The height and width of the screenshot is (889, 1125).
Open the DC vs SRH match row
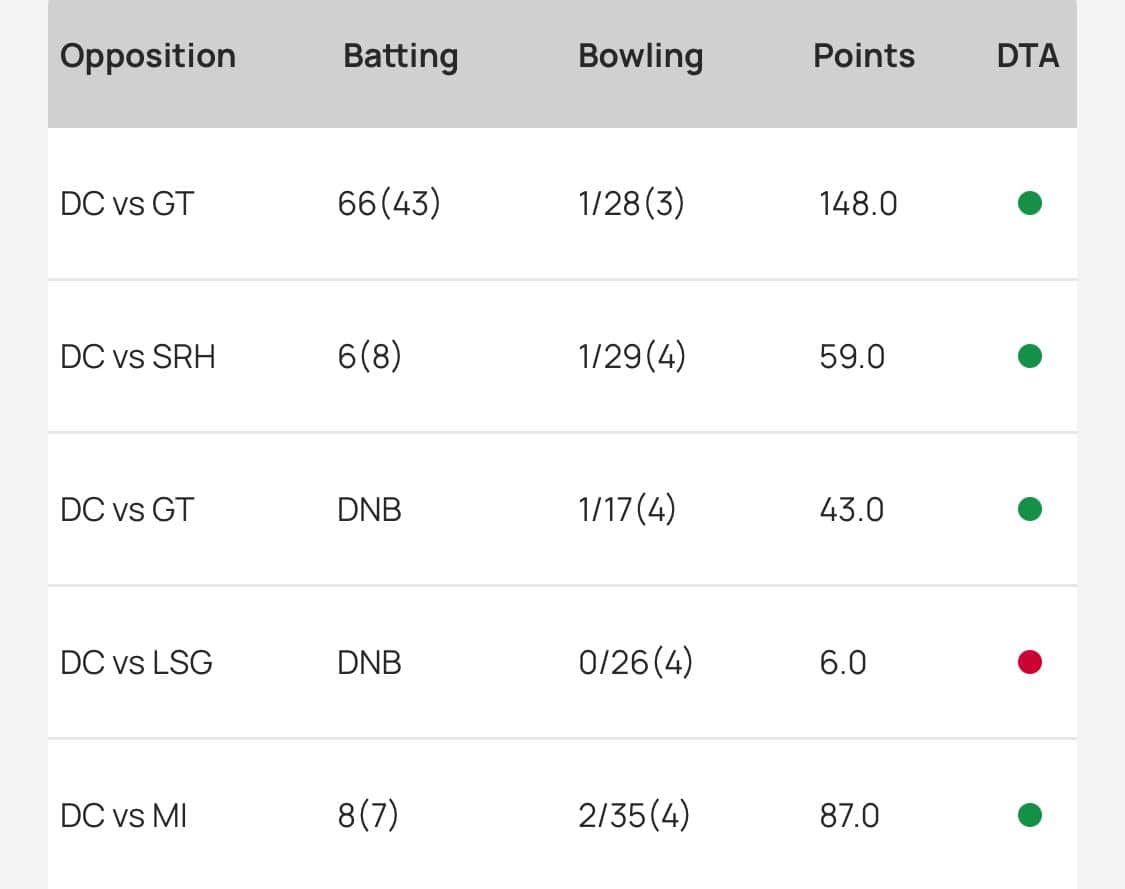138,357
